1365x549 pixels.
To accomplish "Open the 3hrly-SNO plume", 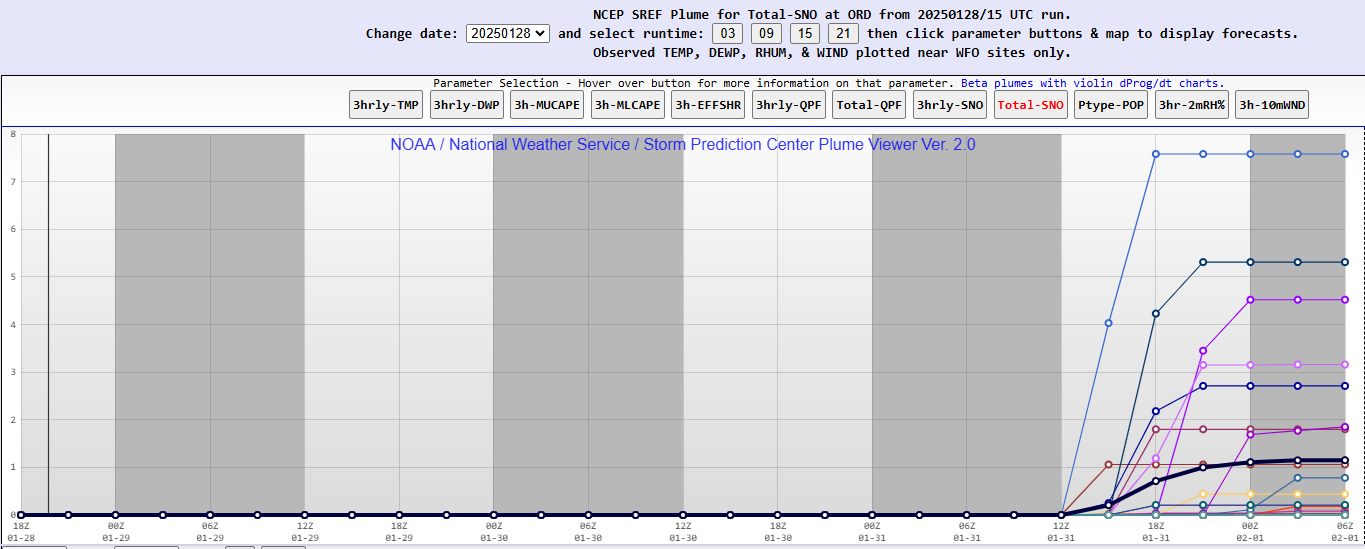I will (951, 104).
